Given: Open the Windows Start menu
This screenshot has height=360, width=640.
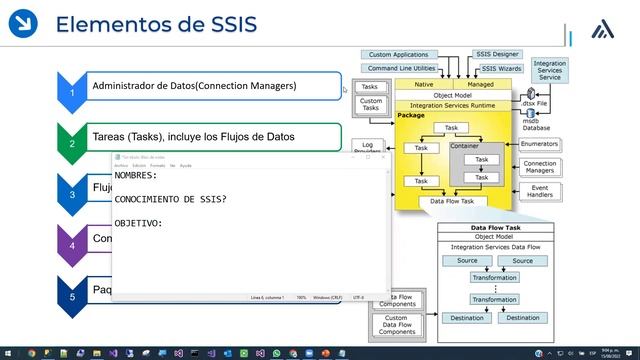Looking at the screenshot, I should (x=7, y=353).
